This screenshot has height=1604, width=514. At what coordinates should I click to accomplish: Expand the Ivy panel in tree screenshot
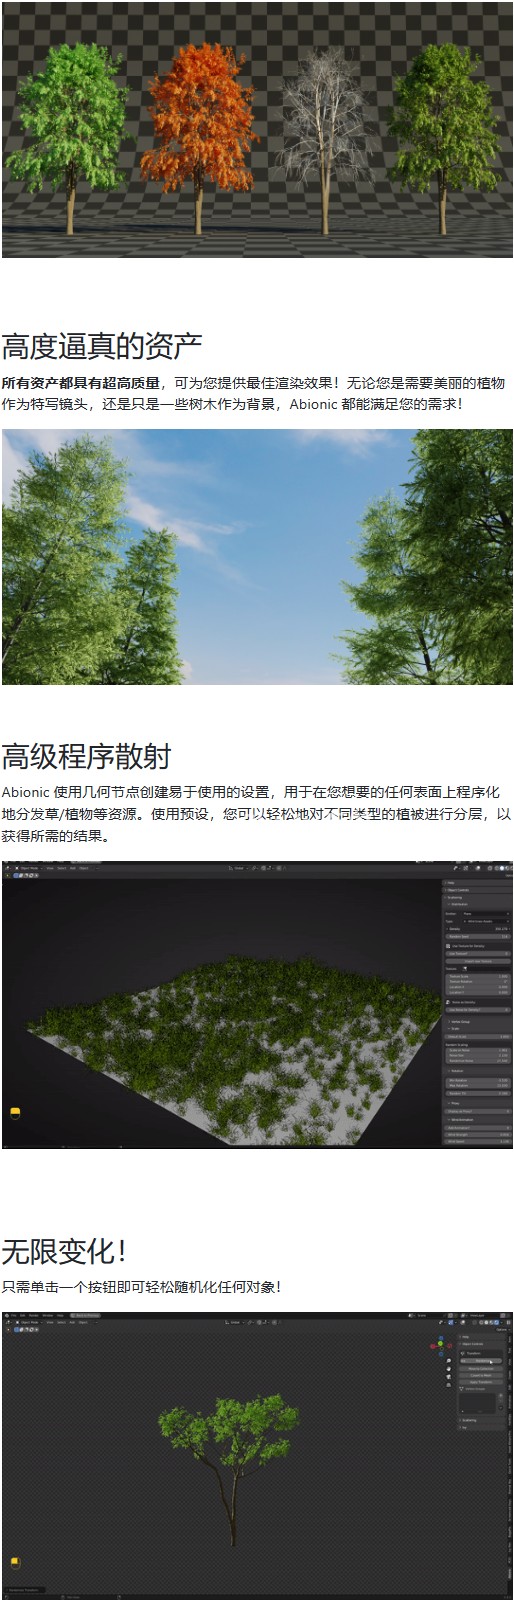[480, 1428]
